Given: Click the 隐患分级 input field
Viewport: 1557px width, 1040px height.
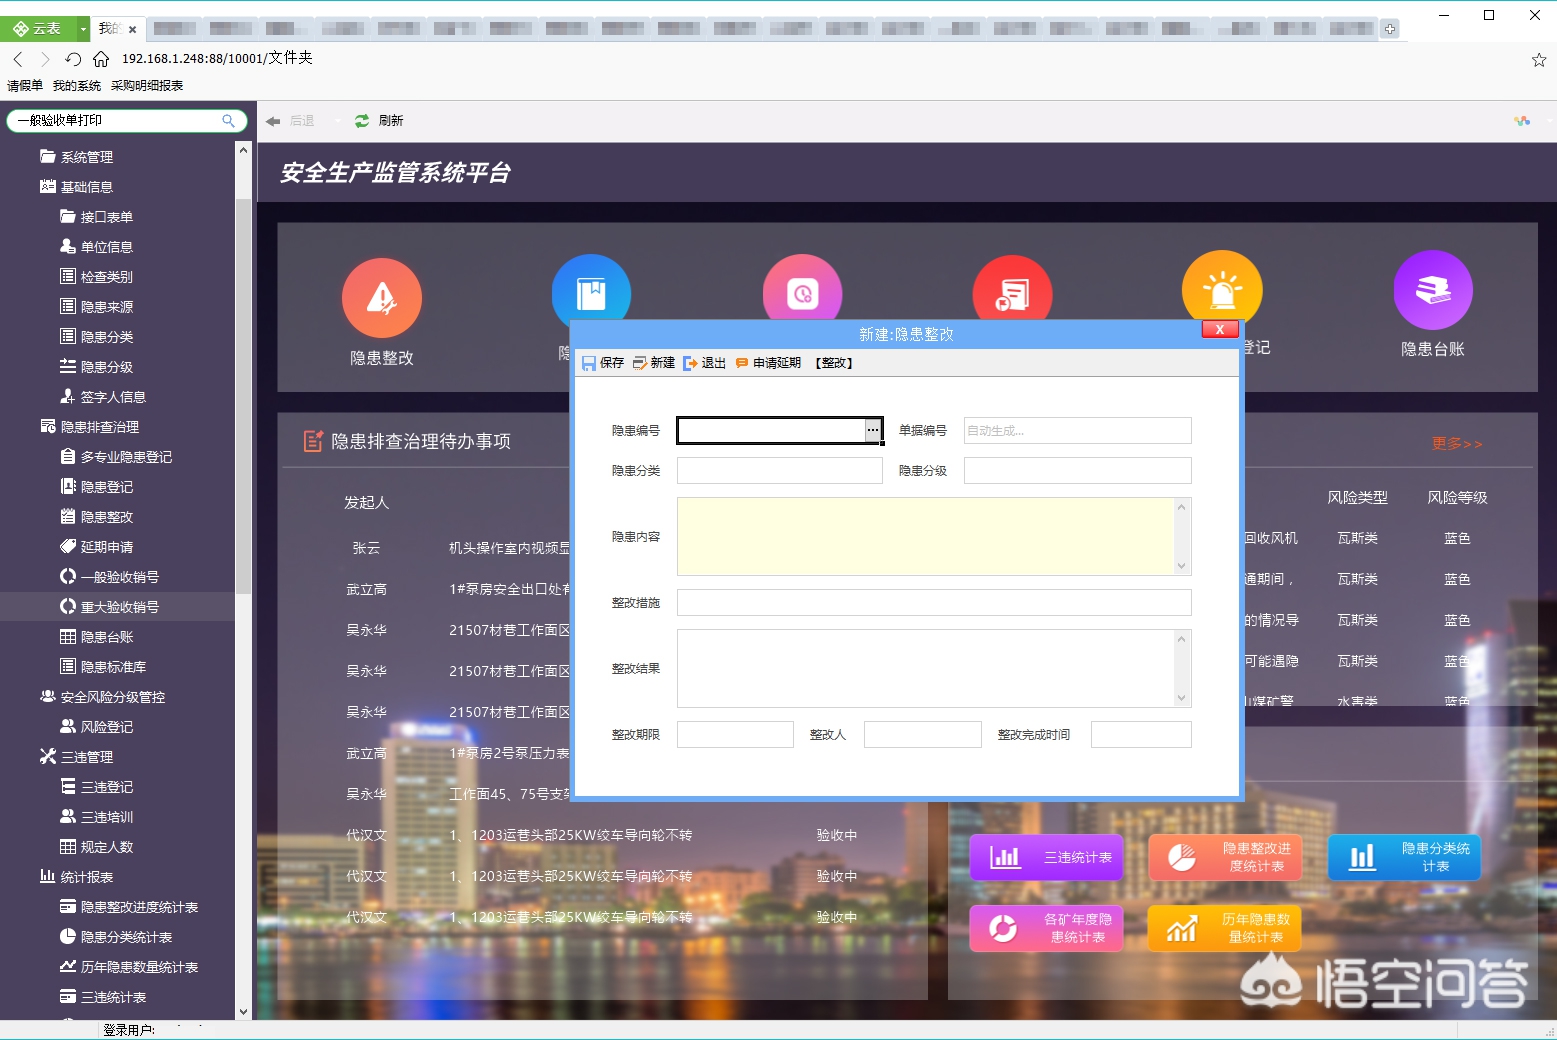Looking at the screenshot, I should [1077, 470].
